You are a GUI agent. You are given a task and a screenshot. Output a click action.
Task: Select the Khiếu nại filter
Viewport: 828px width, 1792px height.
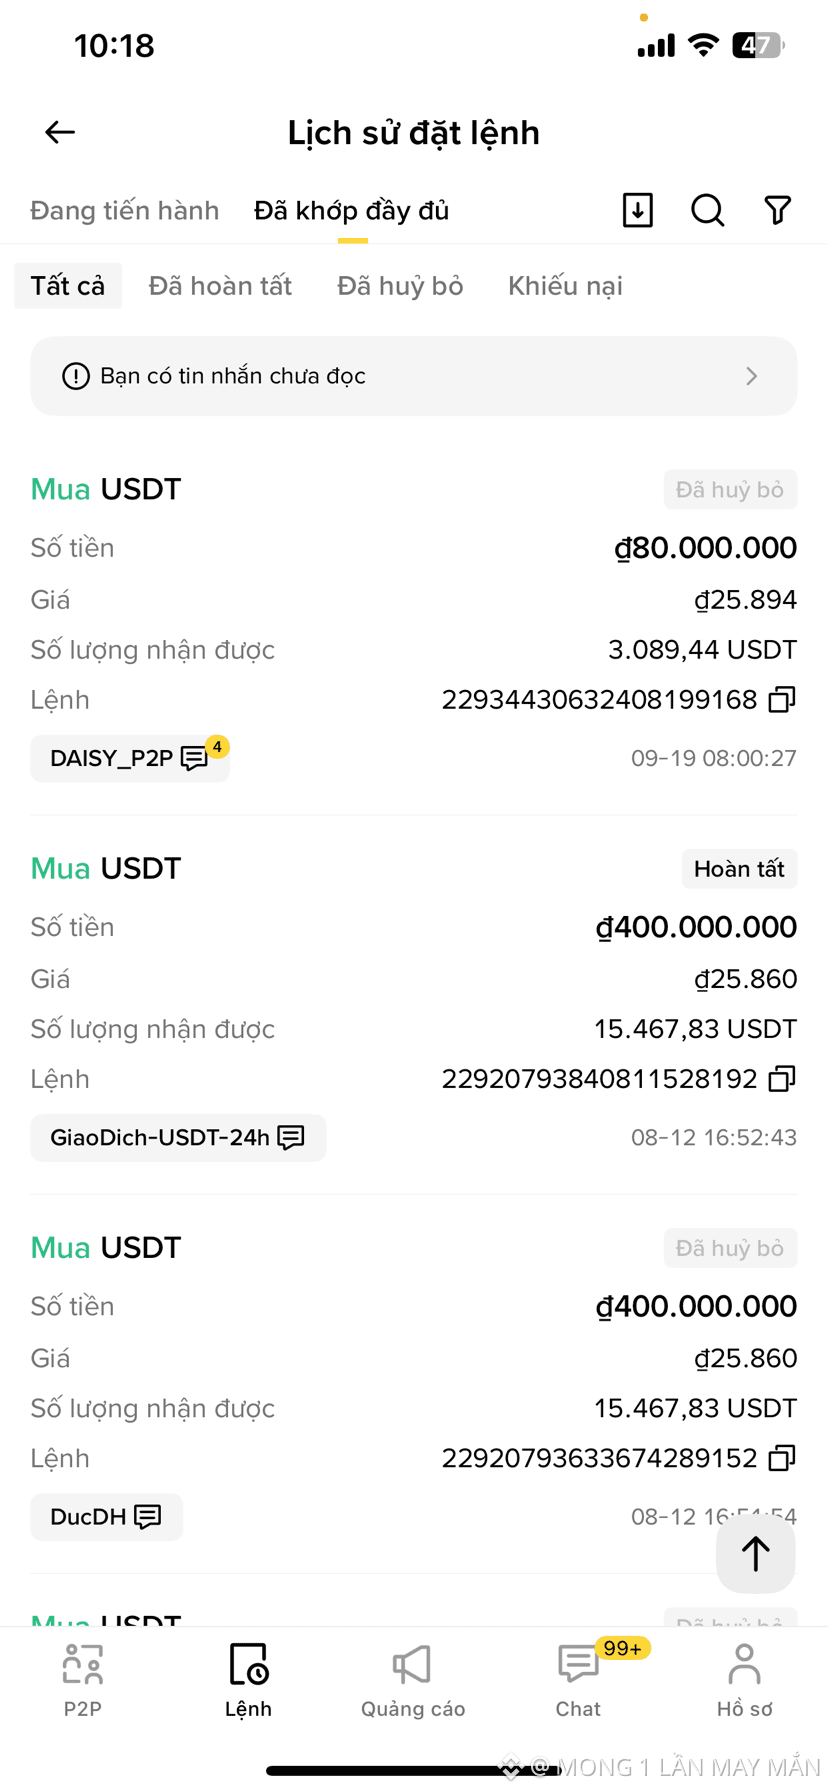[565, 286]
